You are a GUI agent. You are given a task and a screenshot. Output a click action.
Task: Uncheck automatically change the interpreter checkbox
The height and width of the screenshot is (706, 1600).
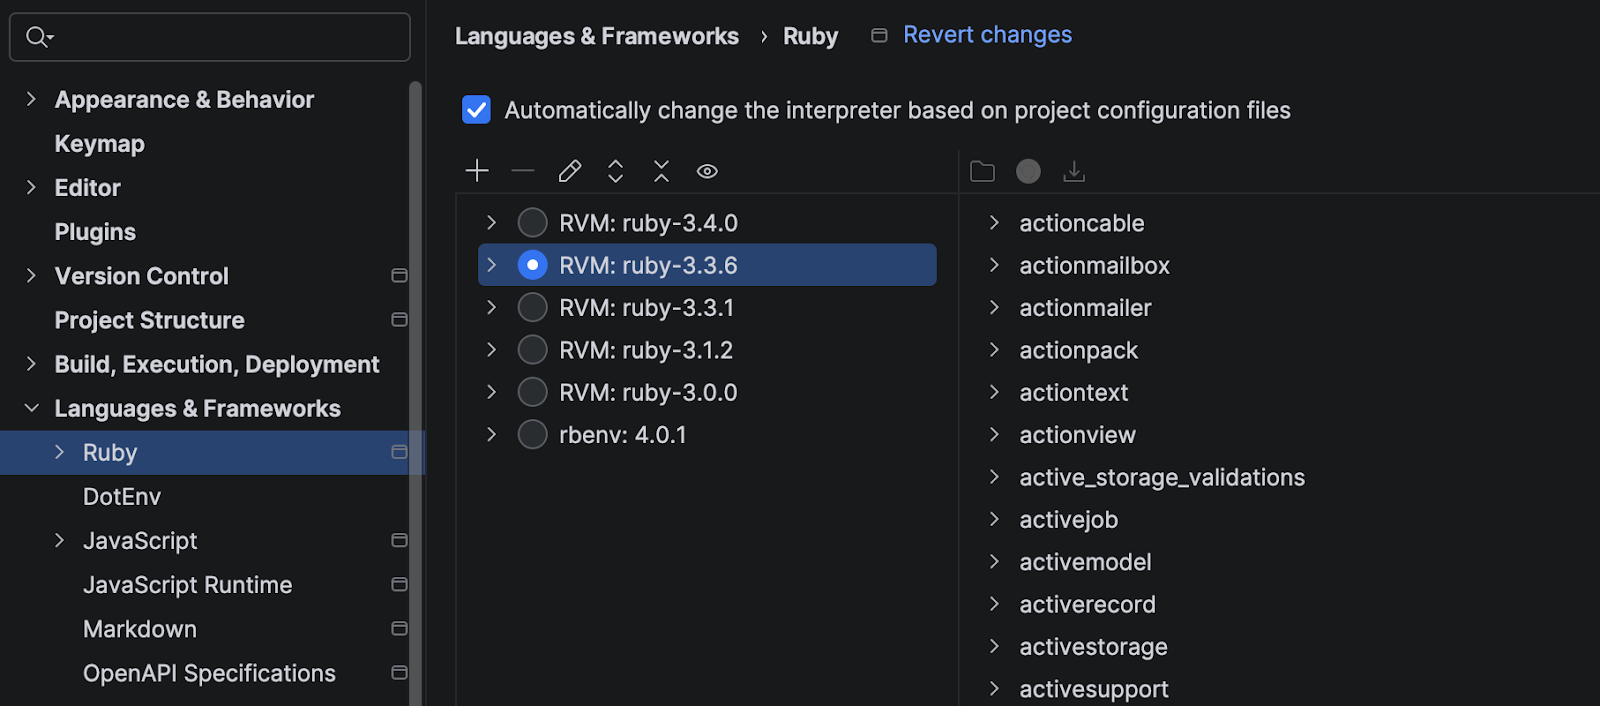coord(477,110)
